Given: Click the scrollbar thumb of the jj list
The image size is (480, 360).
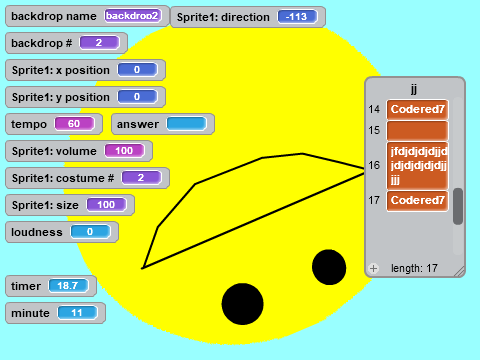Looking at the screenshot, I should click(x=458, y=206).
